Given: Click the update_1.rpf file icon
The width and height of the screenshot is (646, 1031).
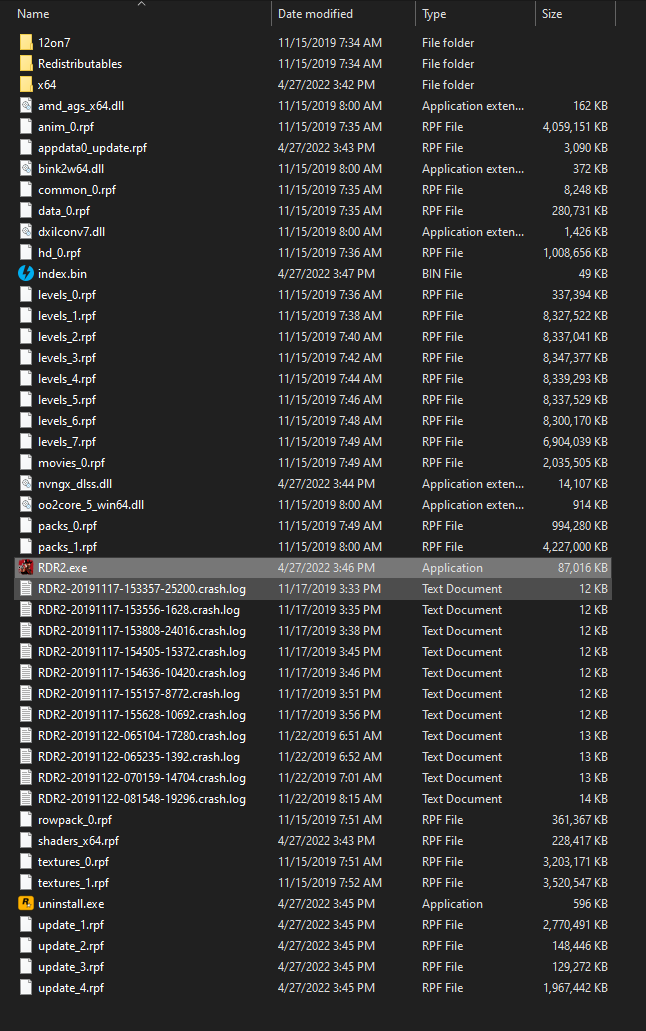Looking at the screenshot, I should [26, 924].
